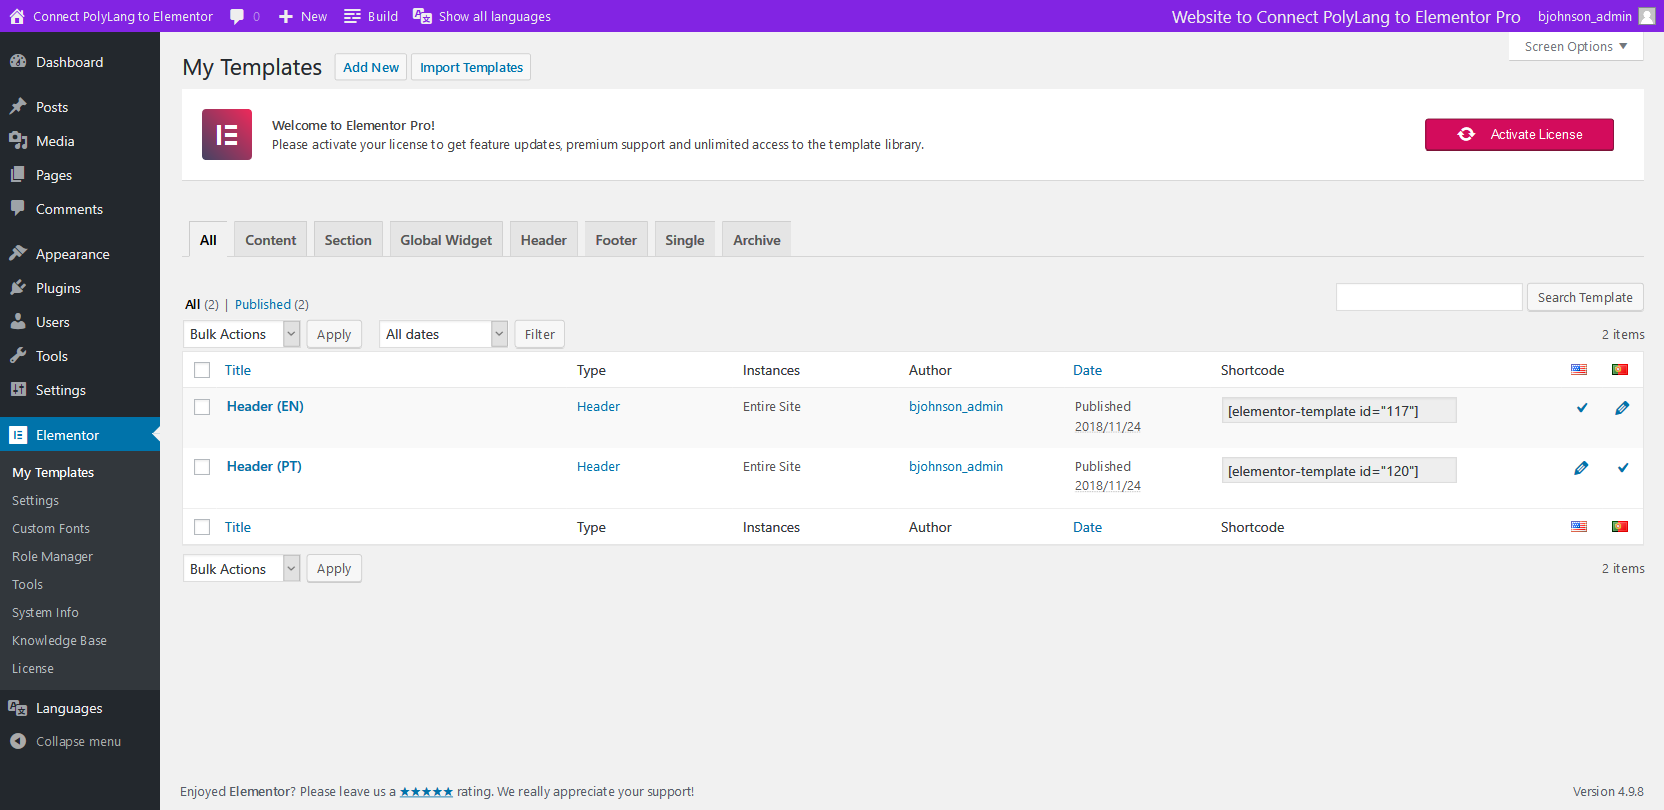Expand the Screen Options panel
Screen dimensions: 1664x810
pos(1575,46)
